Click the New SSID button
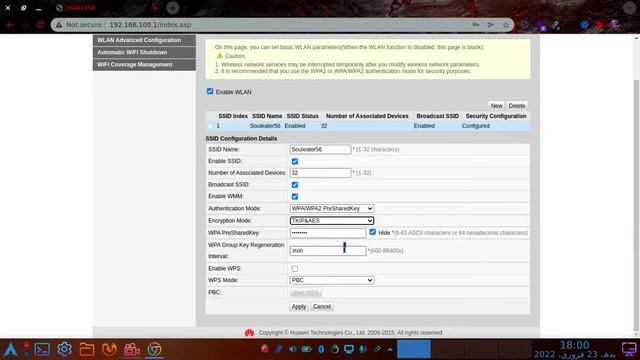 [496, 106]
